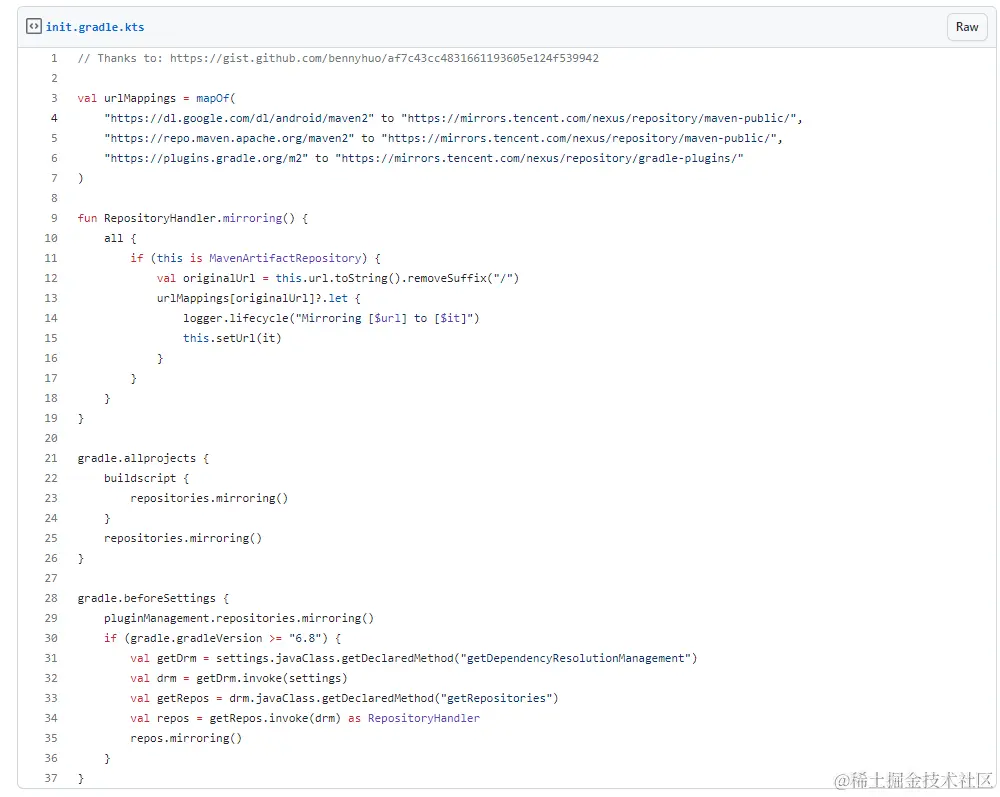This screenshot has width=1000, height=797.
Task: Click 'getDependencyResolutionManagement' string
Action: pyautogui.click(x=575, y=658)
